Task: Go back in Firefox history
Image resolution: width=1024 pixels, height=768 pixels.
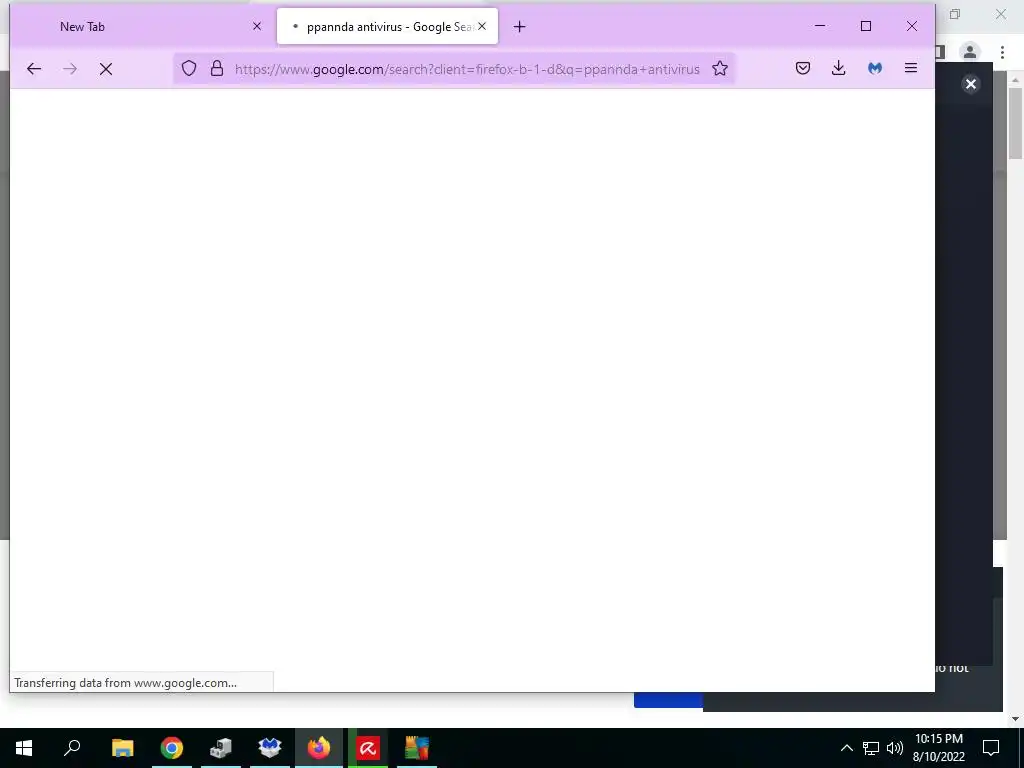Action: 34,69
